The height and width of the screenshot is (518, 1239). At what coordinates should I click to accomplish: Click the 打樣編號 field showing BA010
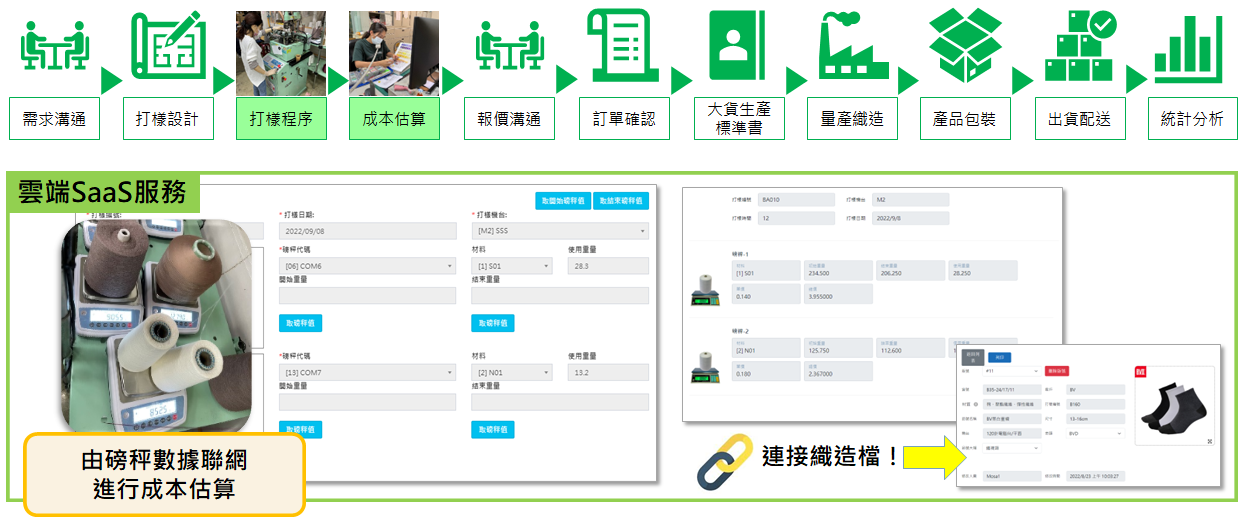point(795,200)
